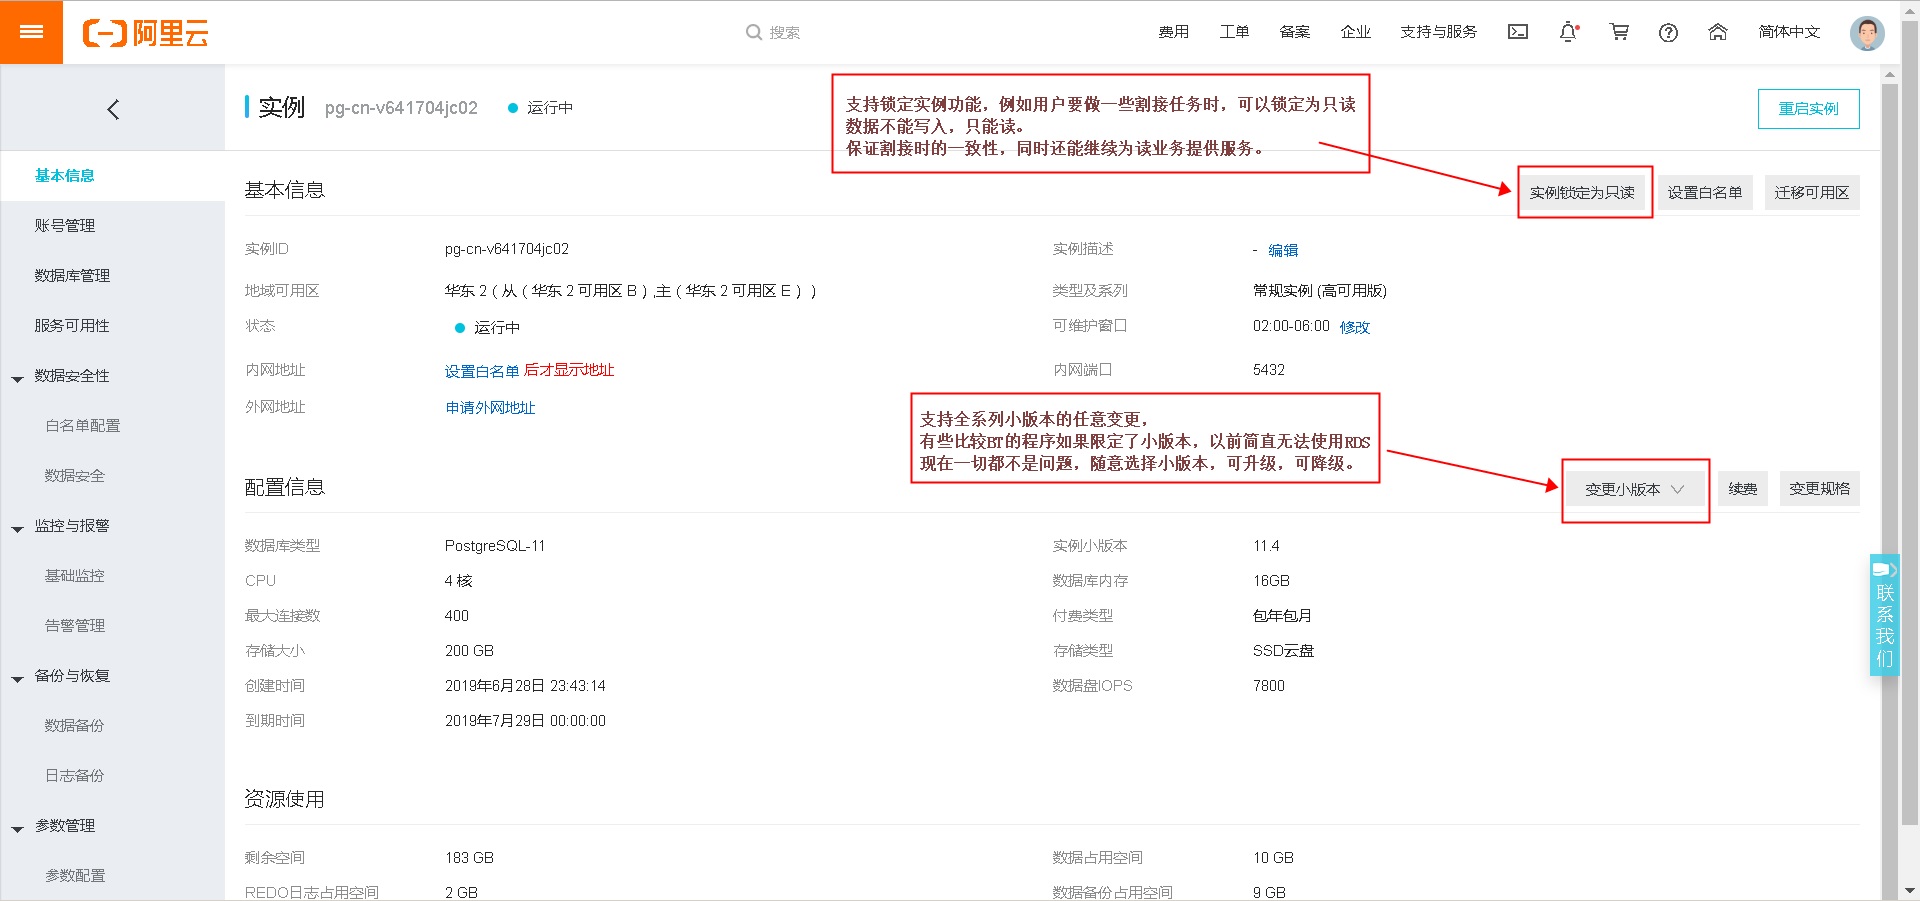This screenshot has width=1920, height=901.
Task: Select 基本信息 in the sidebar
Action: coord(65,176)
